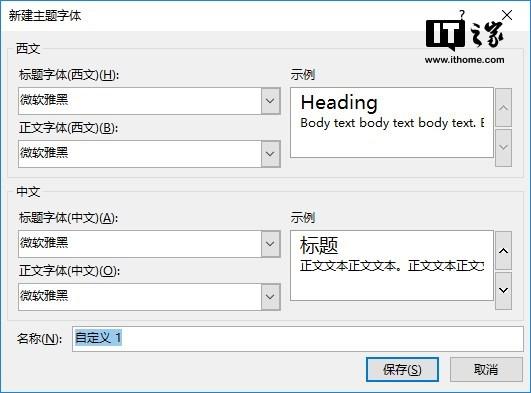This screenshot has height=393, width=531.
Task: Click the 标题字体(中文)(A) label
Action: [69, 218]
